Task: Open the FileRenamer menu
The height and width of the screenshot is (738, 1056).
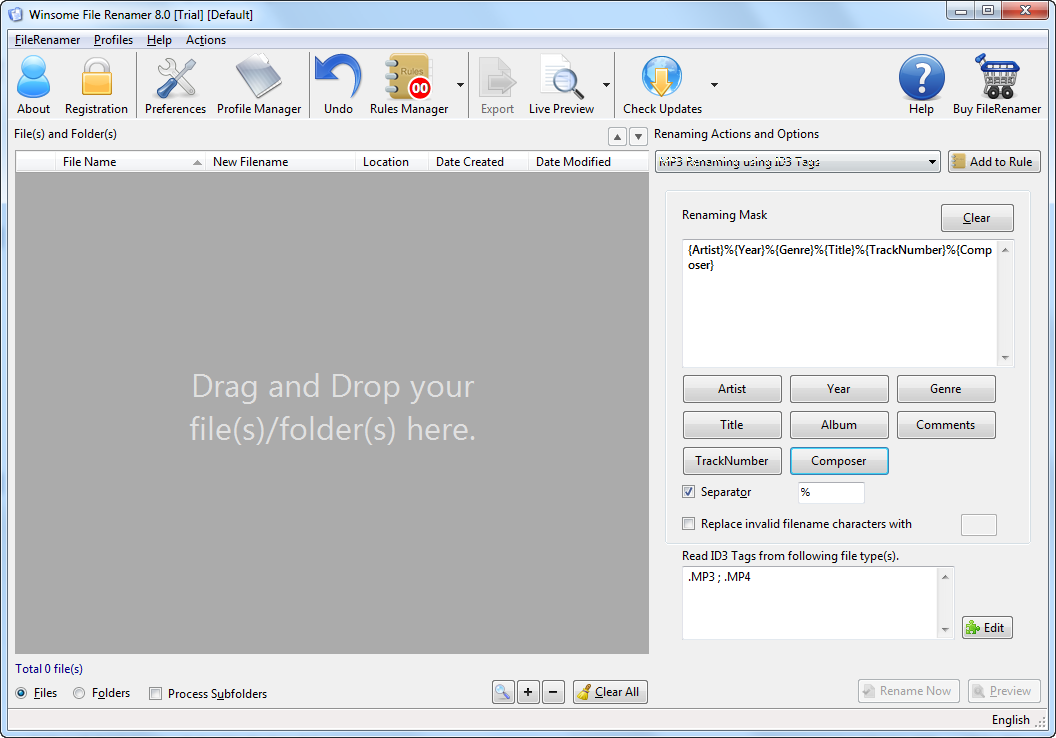Action: [x=47, y=40]
